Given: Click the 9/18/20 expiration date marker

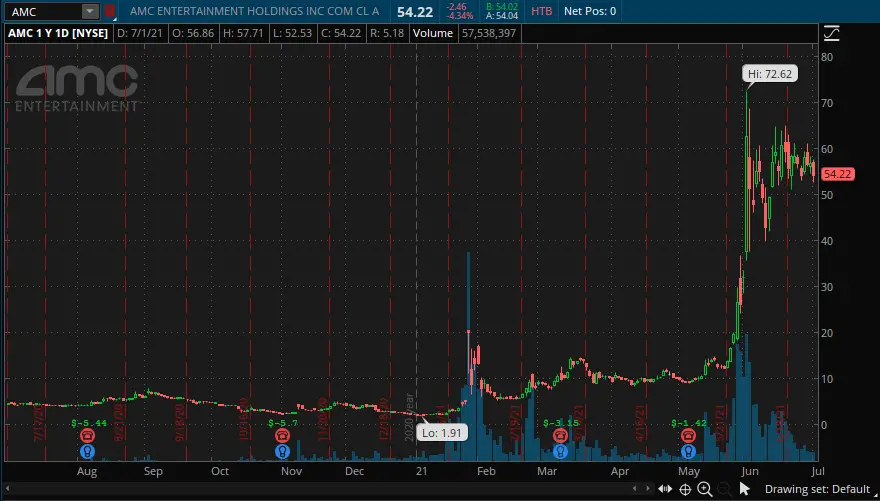Looking at the screenshot, I should pyautogui.click(x=180, y=422).
